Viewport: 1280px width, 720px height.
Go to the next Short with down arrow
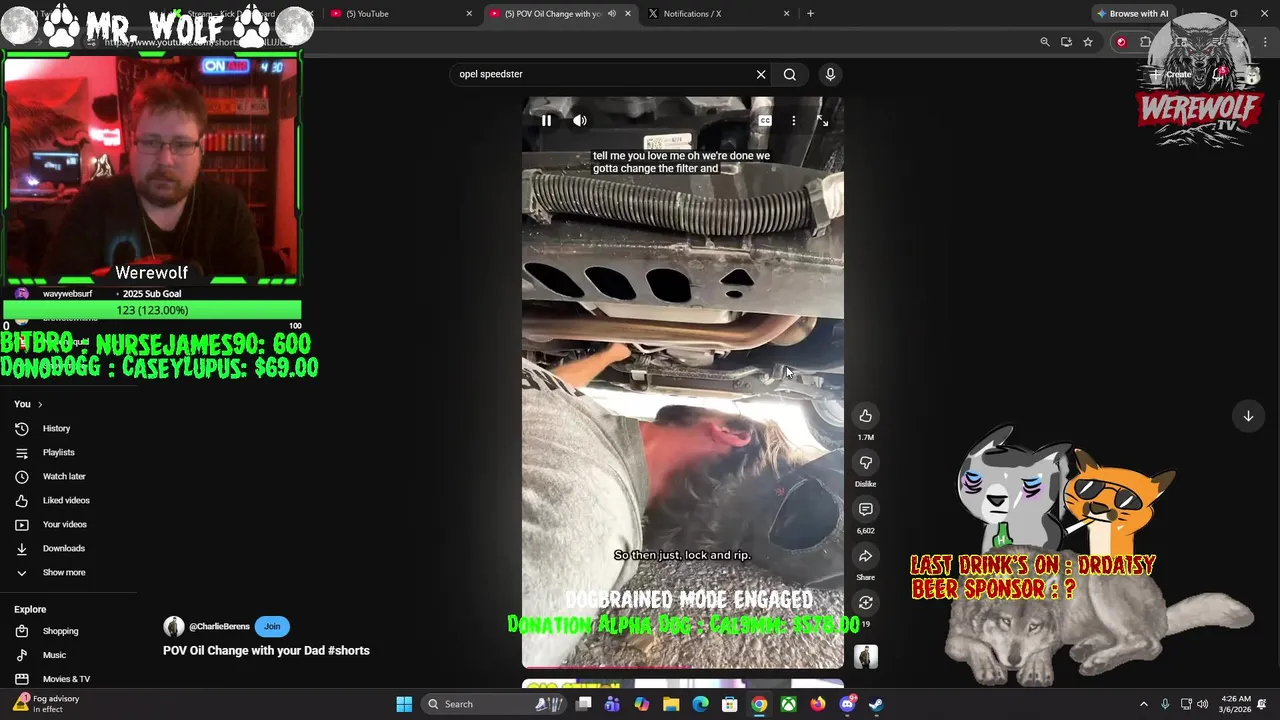pyautogui.click(x=1248, y=416)
